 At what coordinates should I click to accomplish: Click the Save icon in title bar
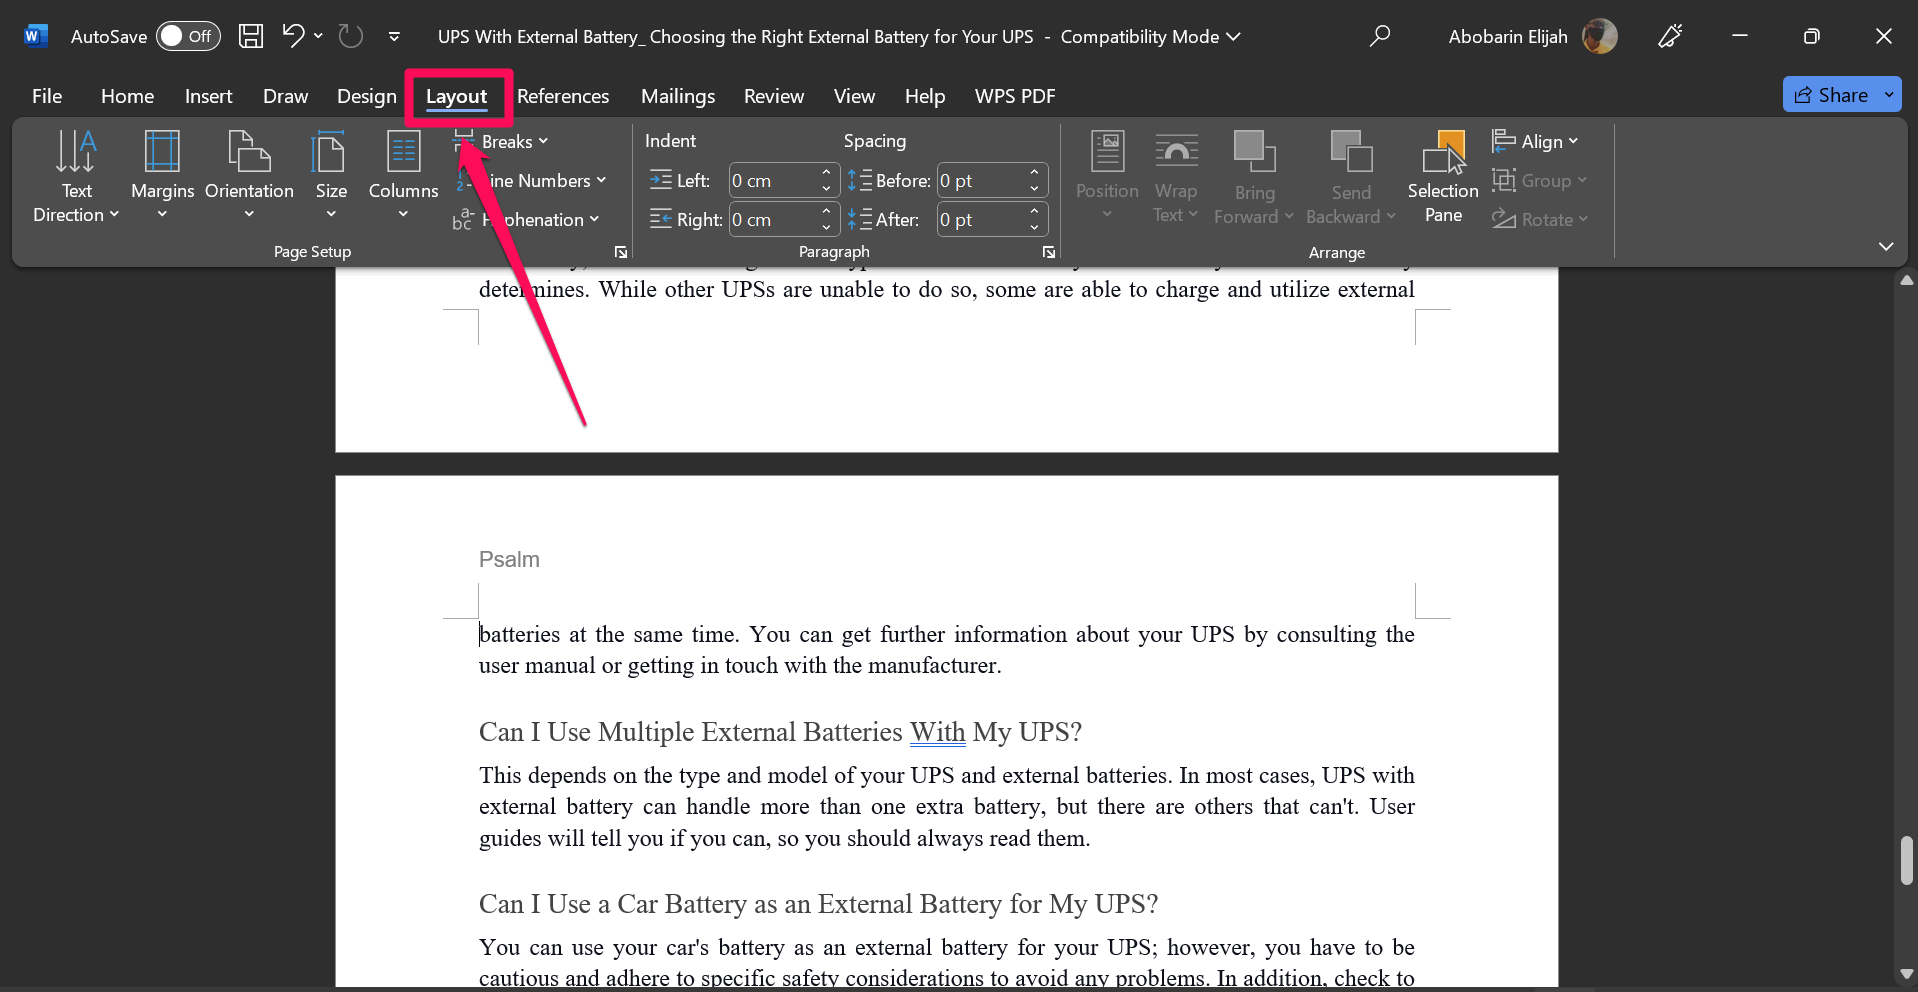tap(251, 36)
